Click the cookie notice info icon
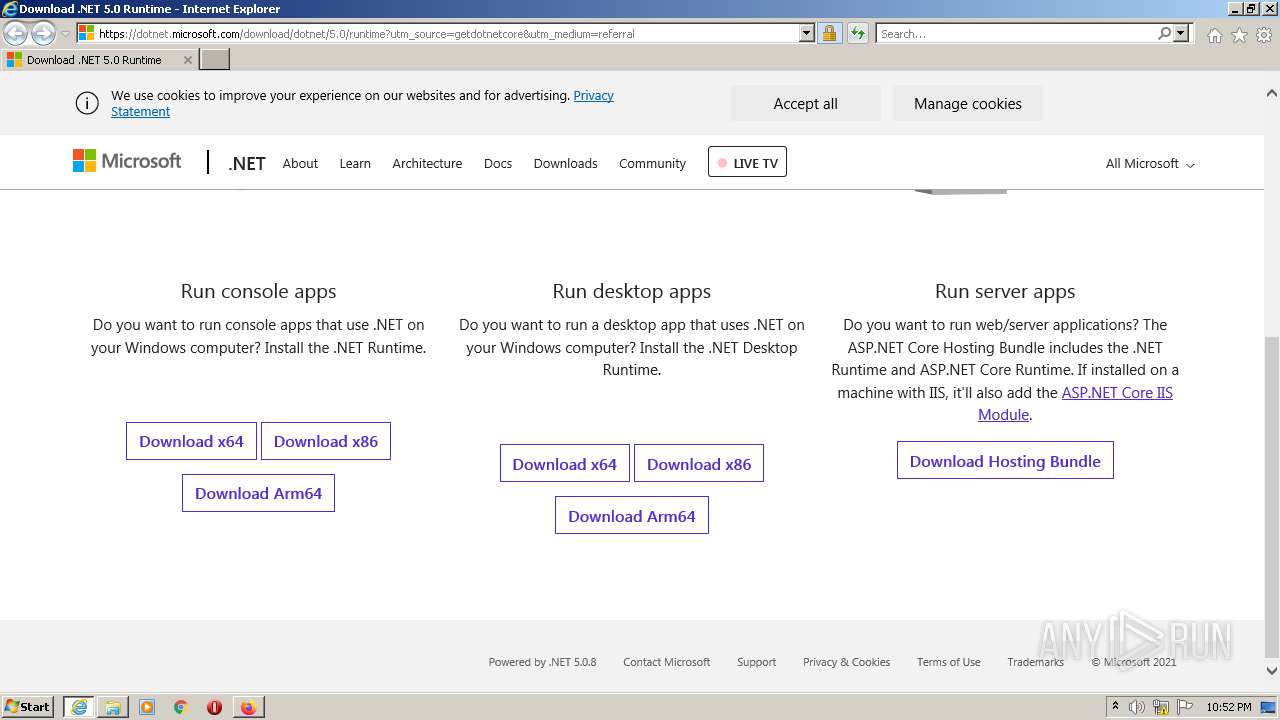 pyautogui.click(x=87, y=103)
